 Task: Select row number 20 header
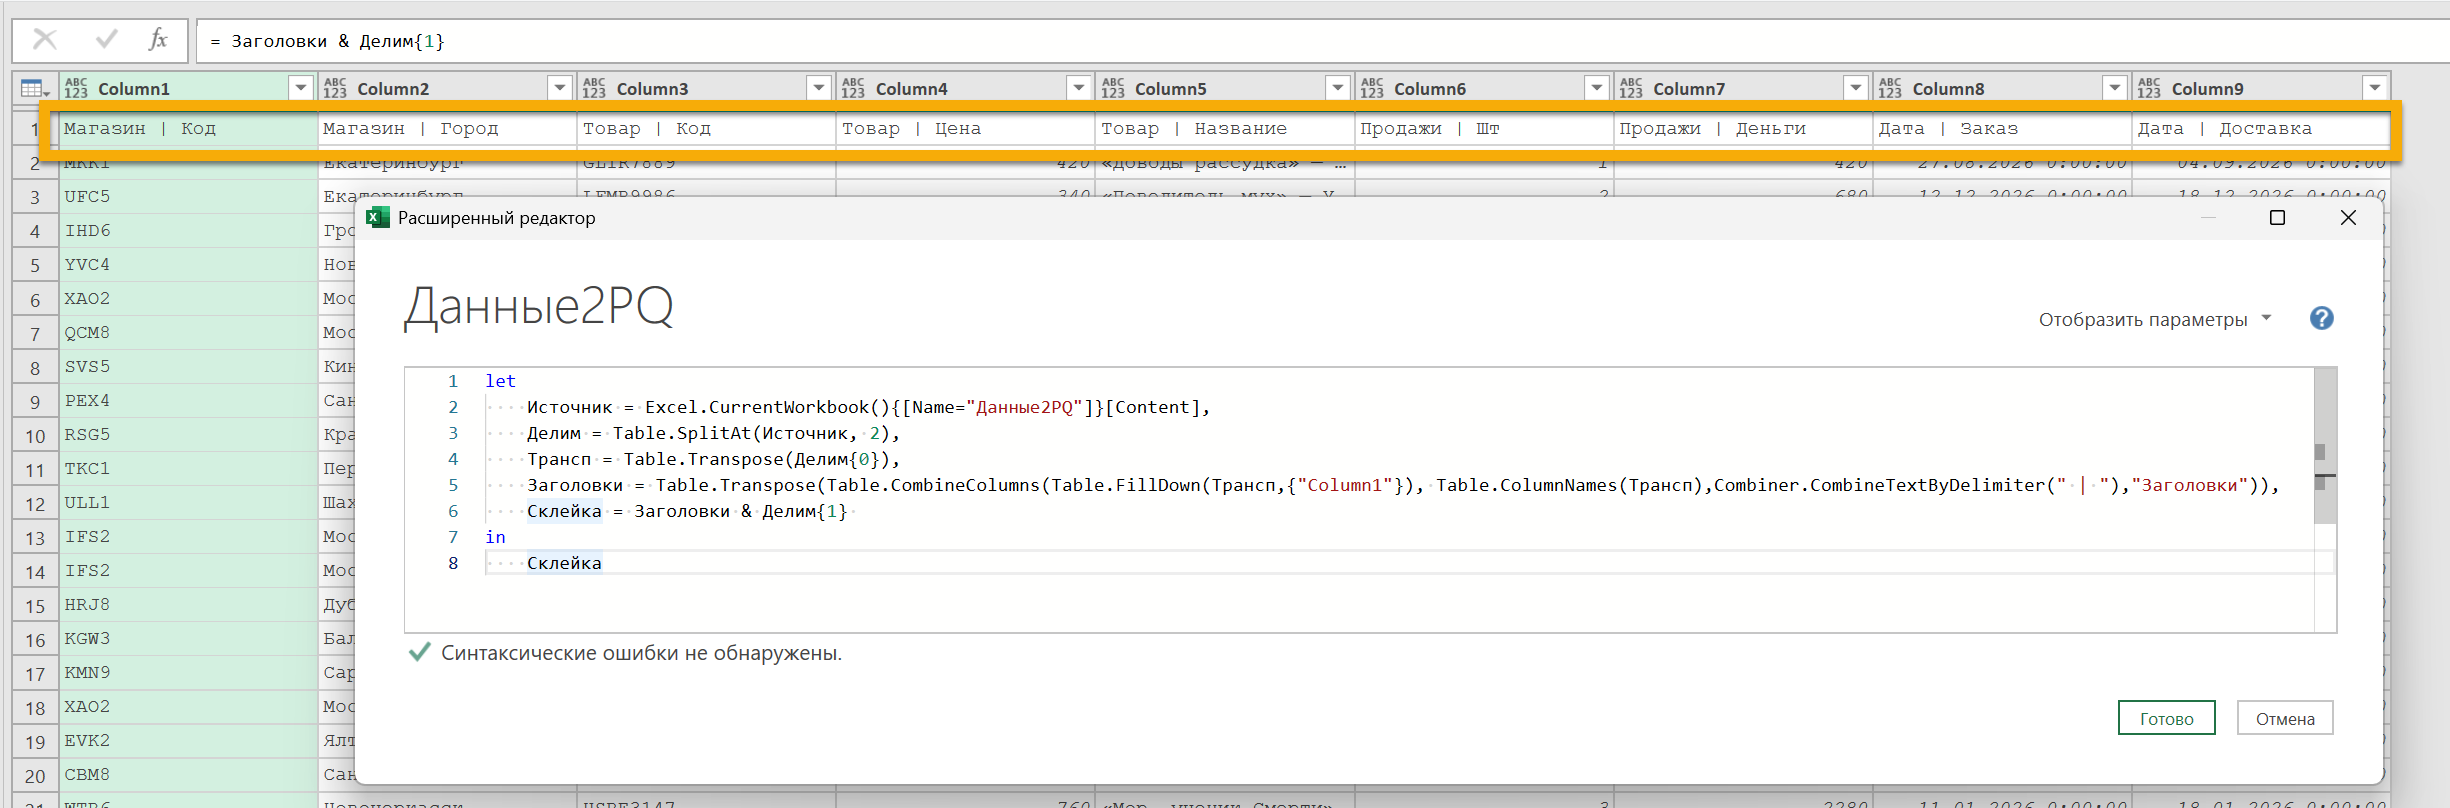click(x=35, y=775)
